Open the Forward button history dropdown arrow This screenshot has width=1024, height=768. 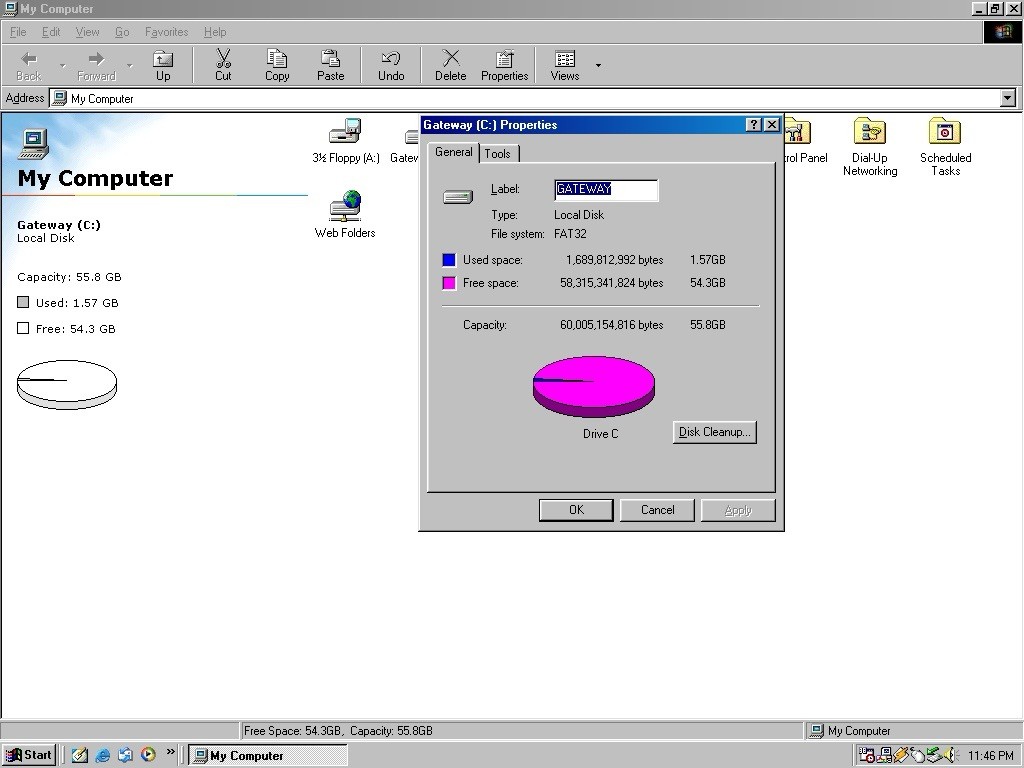tap(129, 65)
